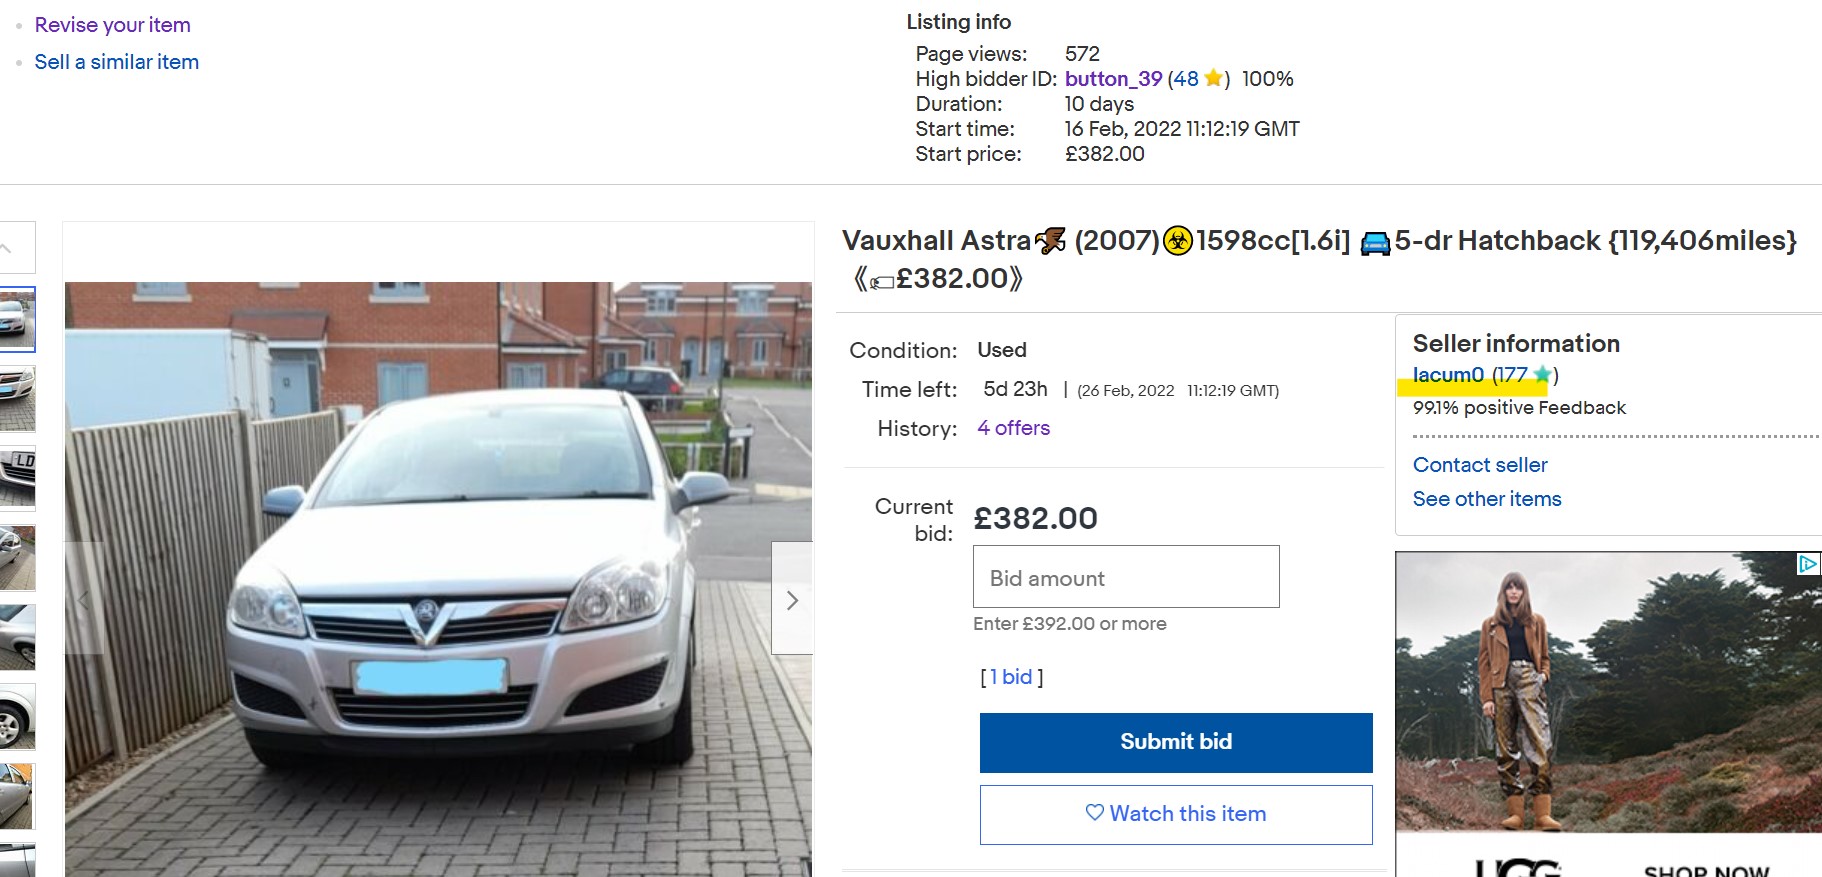The height and width of the screenshot is (877, 1822).
Task: Click the yellow star beside button_39's score
Action: (x=1213, y=78)
